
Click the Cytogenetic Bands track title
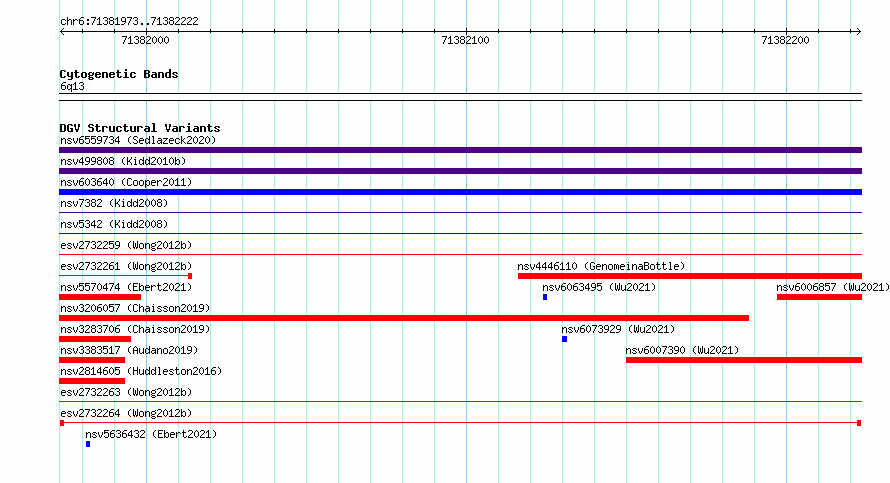point(119,74)
